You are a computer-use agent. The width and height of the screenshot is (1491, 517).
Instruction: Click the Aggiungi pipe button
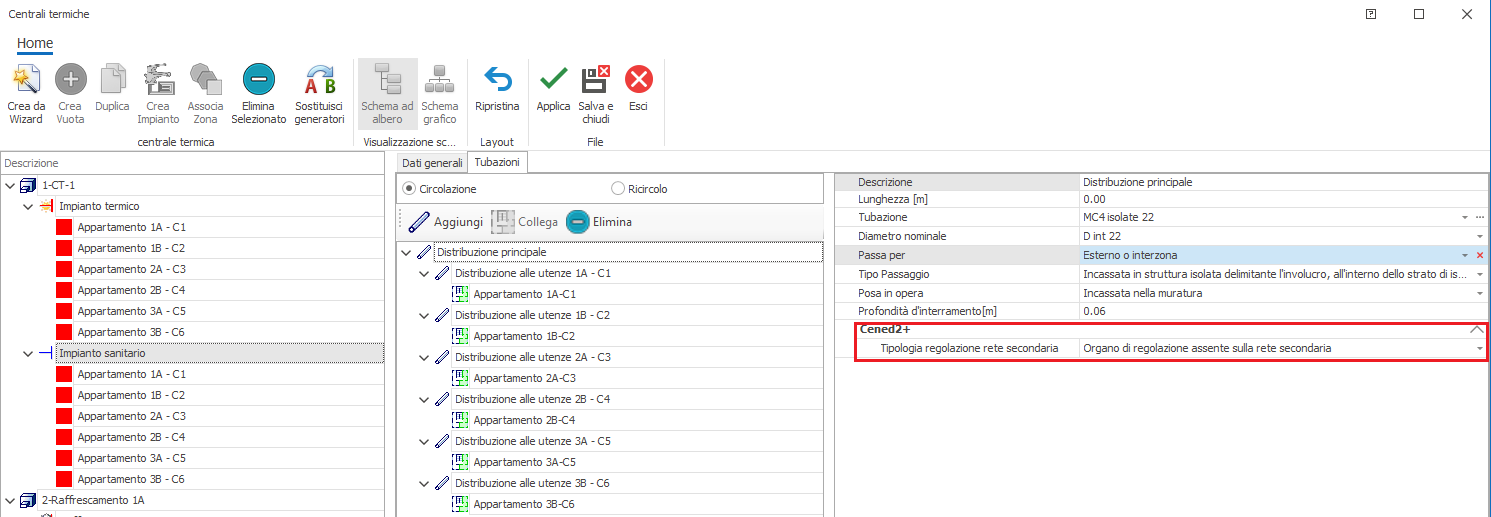click(446, 222)
